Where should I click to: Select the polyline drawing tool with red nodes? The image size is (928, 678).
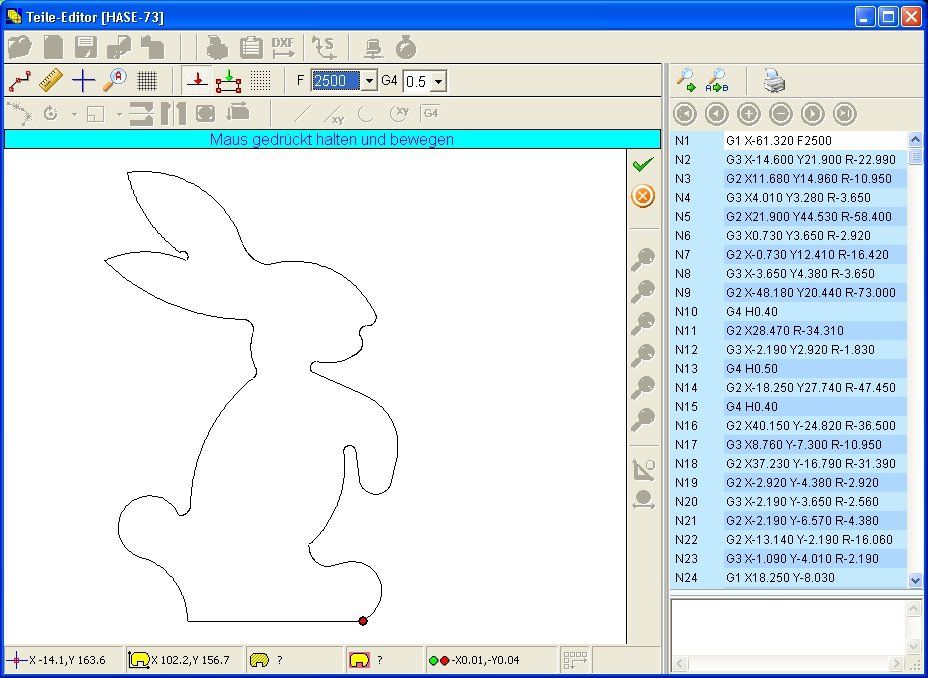20,80
